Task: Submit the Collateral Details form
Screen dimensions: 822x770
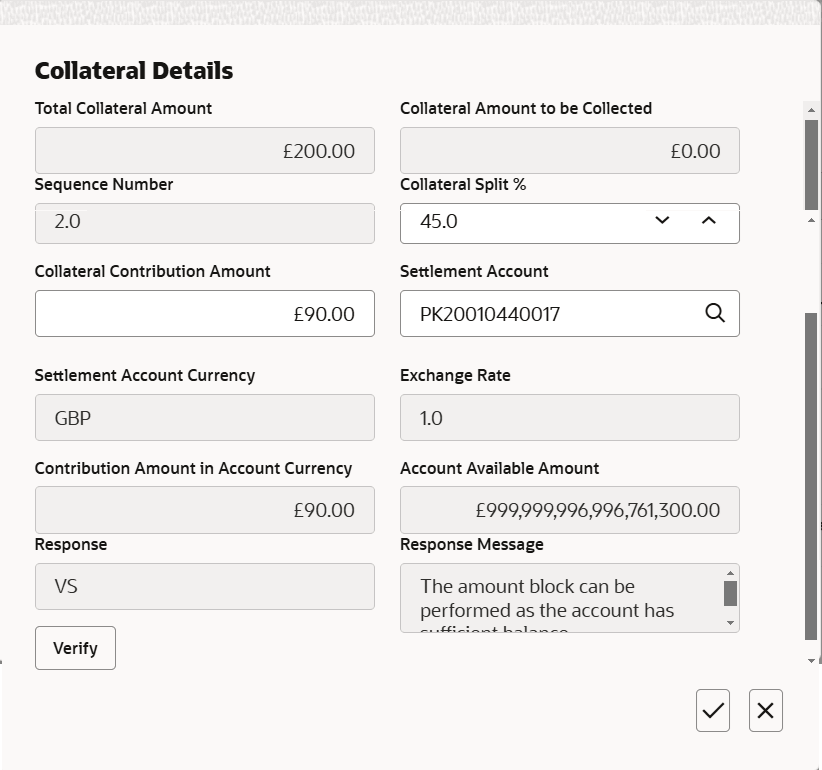Action: point(712,710)
